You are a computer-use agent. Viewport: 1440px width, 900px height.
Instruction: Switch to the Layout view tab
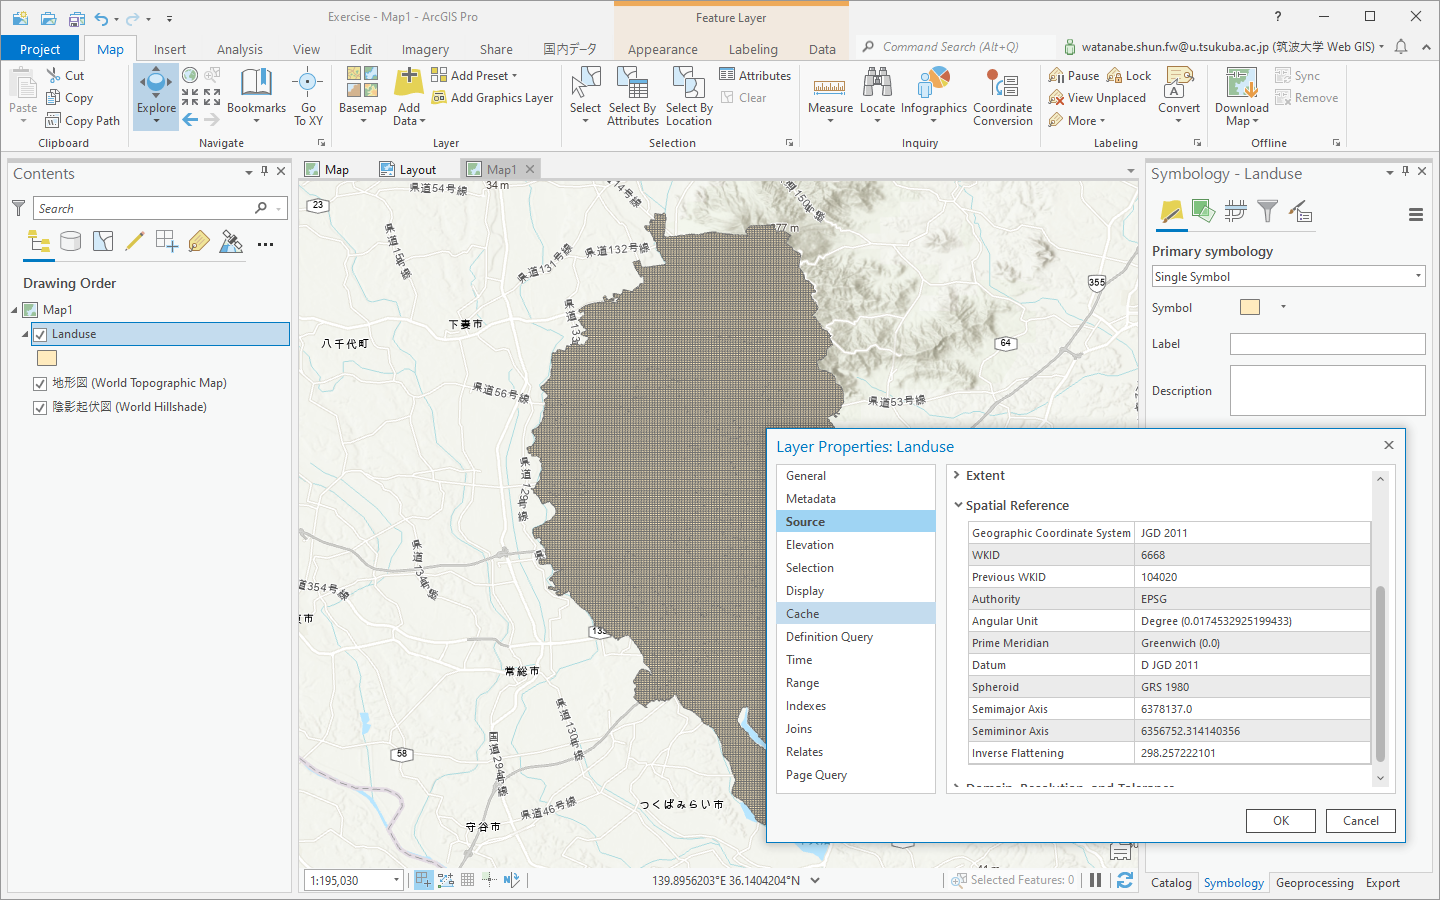point(408,169)
